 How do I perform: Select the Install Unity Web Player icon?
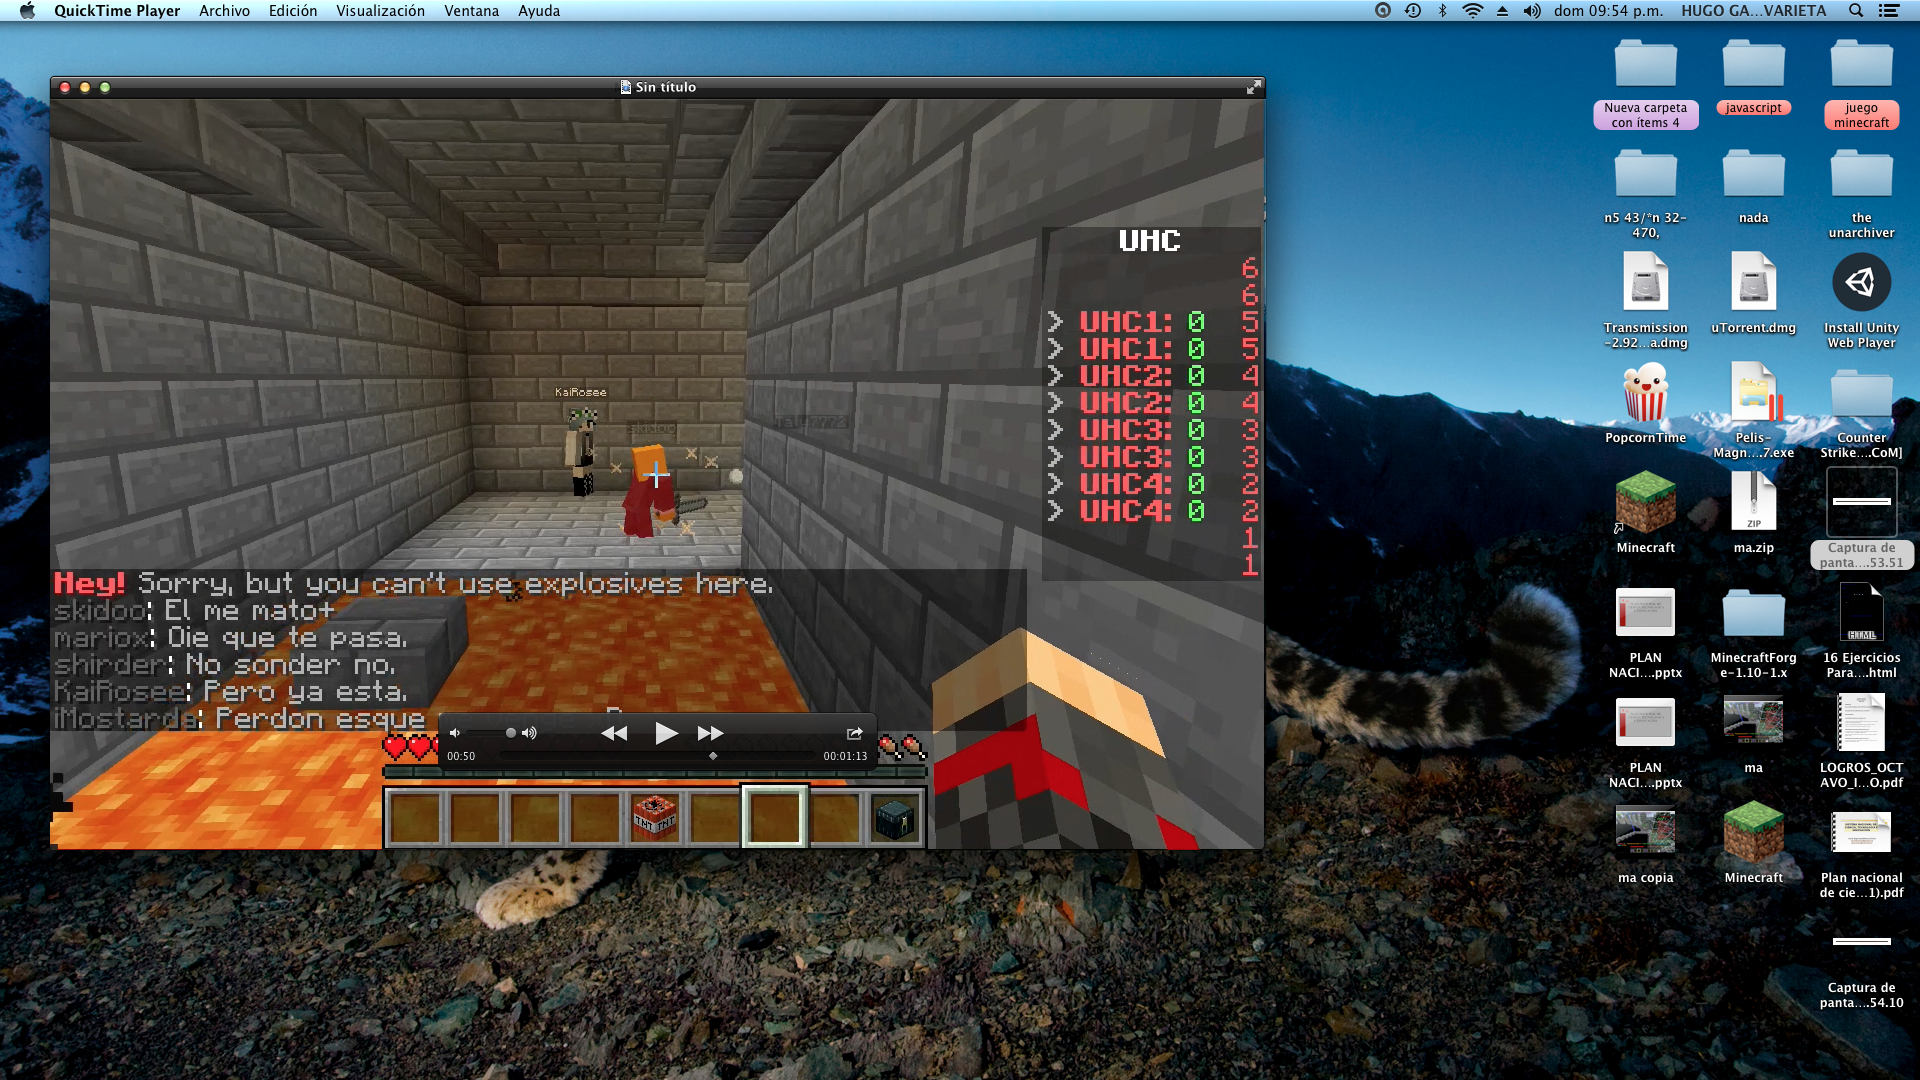pos(1861,300)
